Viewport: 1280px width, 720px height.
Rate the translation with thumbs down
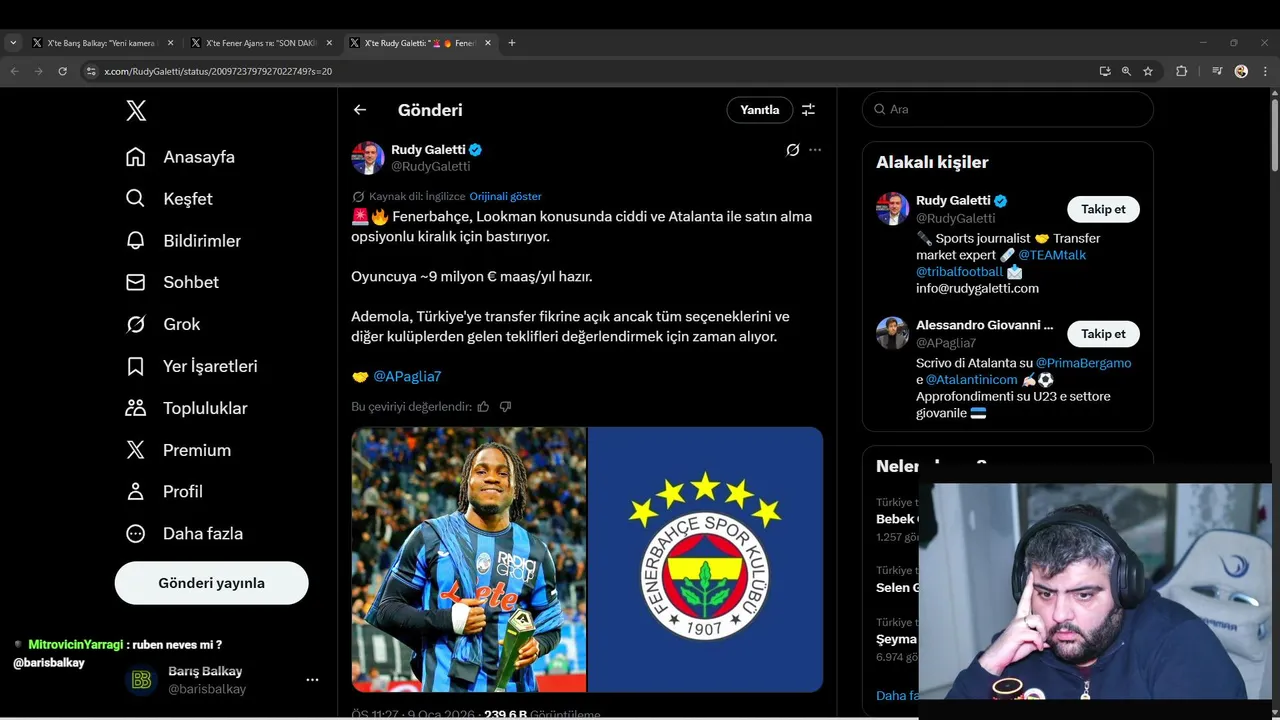(x=505, y=407)
